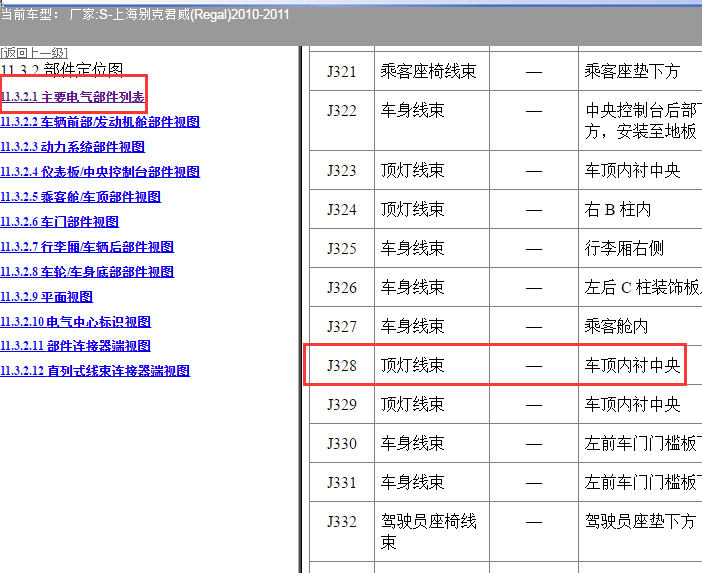Click 中央控制台后部 location in J322 row
This screenshot has width=702, height=573.
tap(643, 121)
